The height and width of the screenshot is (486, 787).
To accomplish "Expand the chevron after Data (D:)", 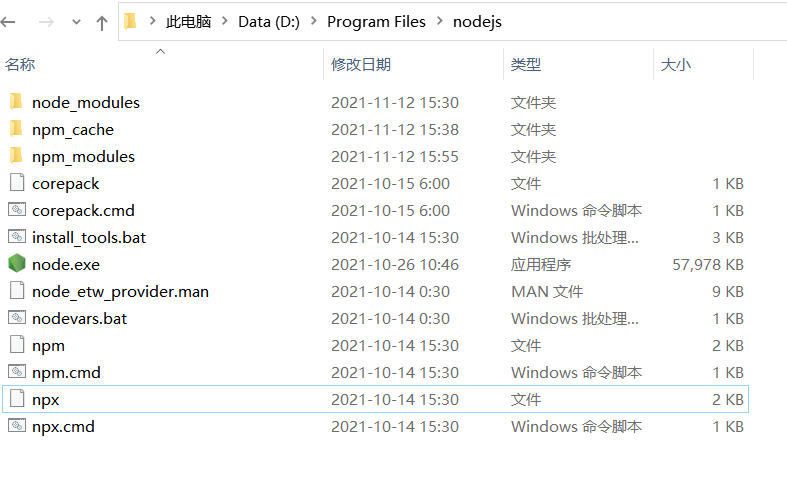I will pos(314,21).
